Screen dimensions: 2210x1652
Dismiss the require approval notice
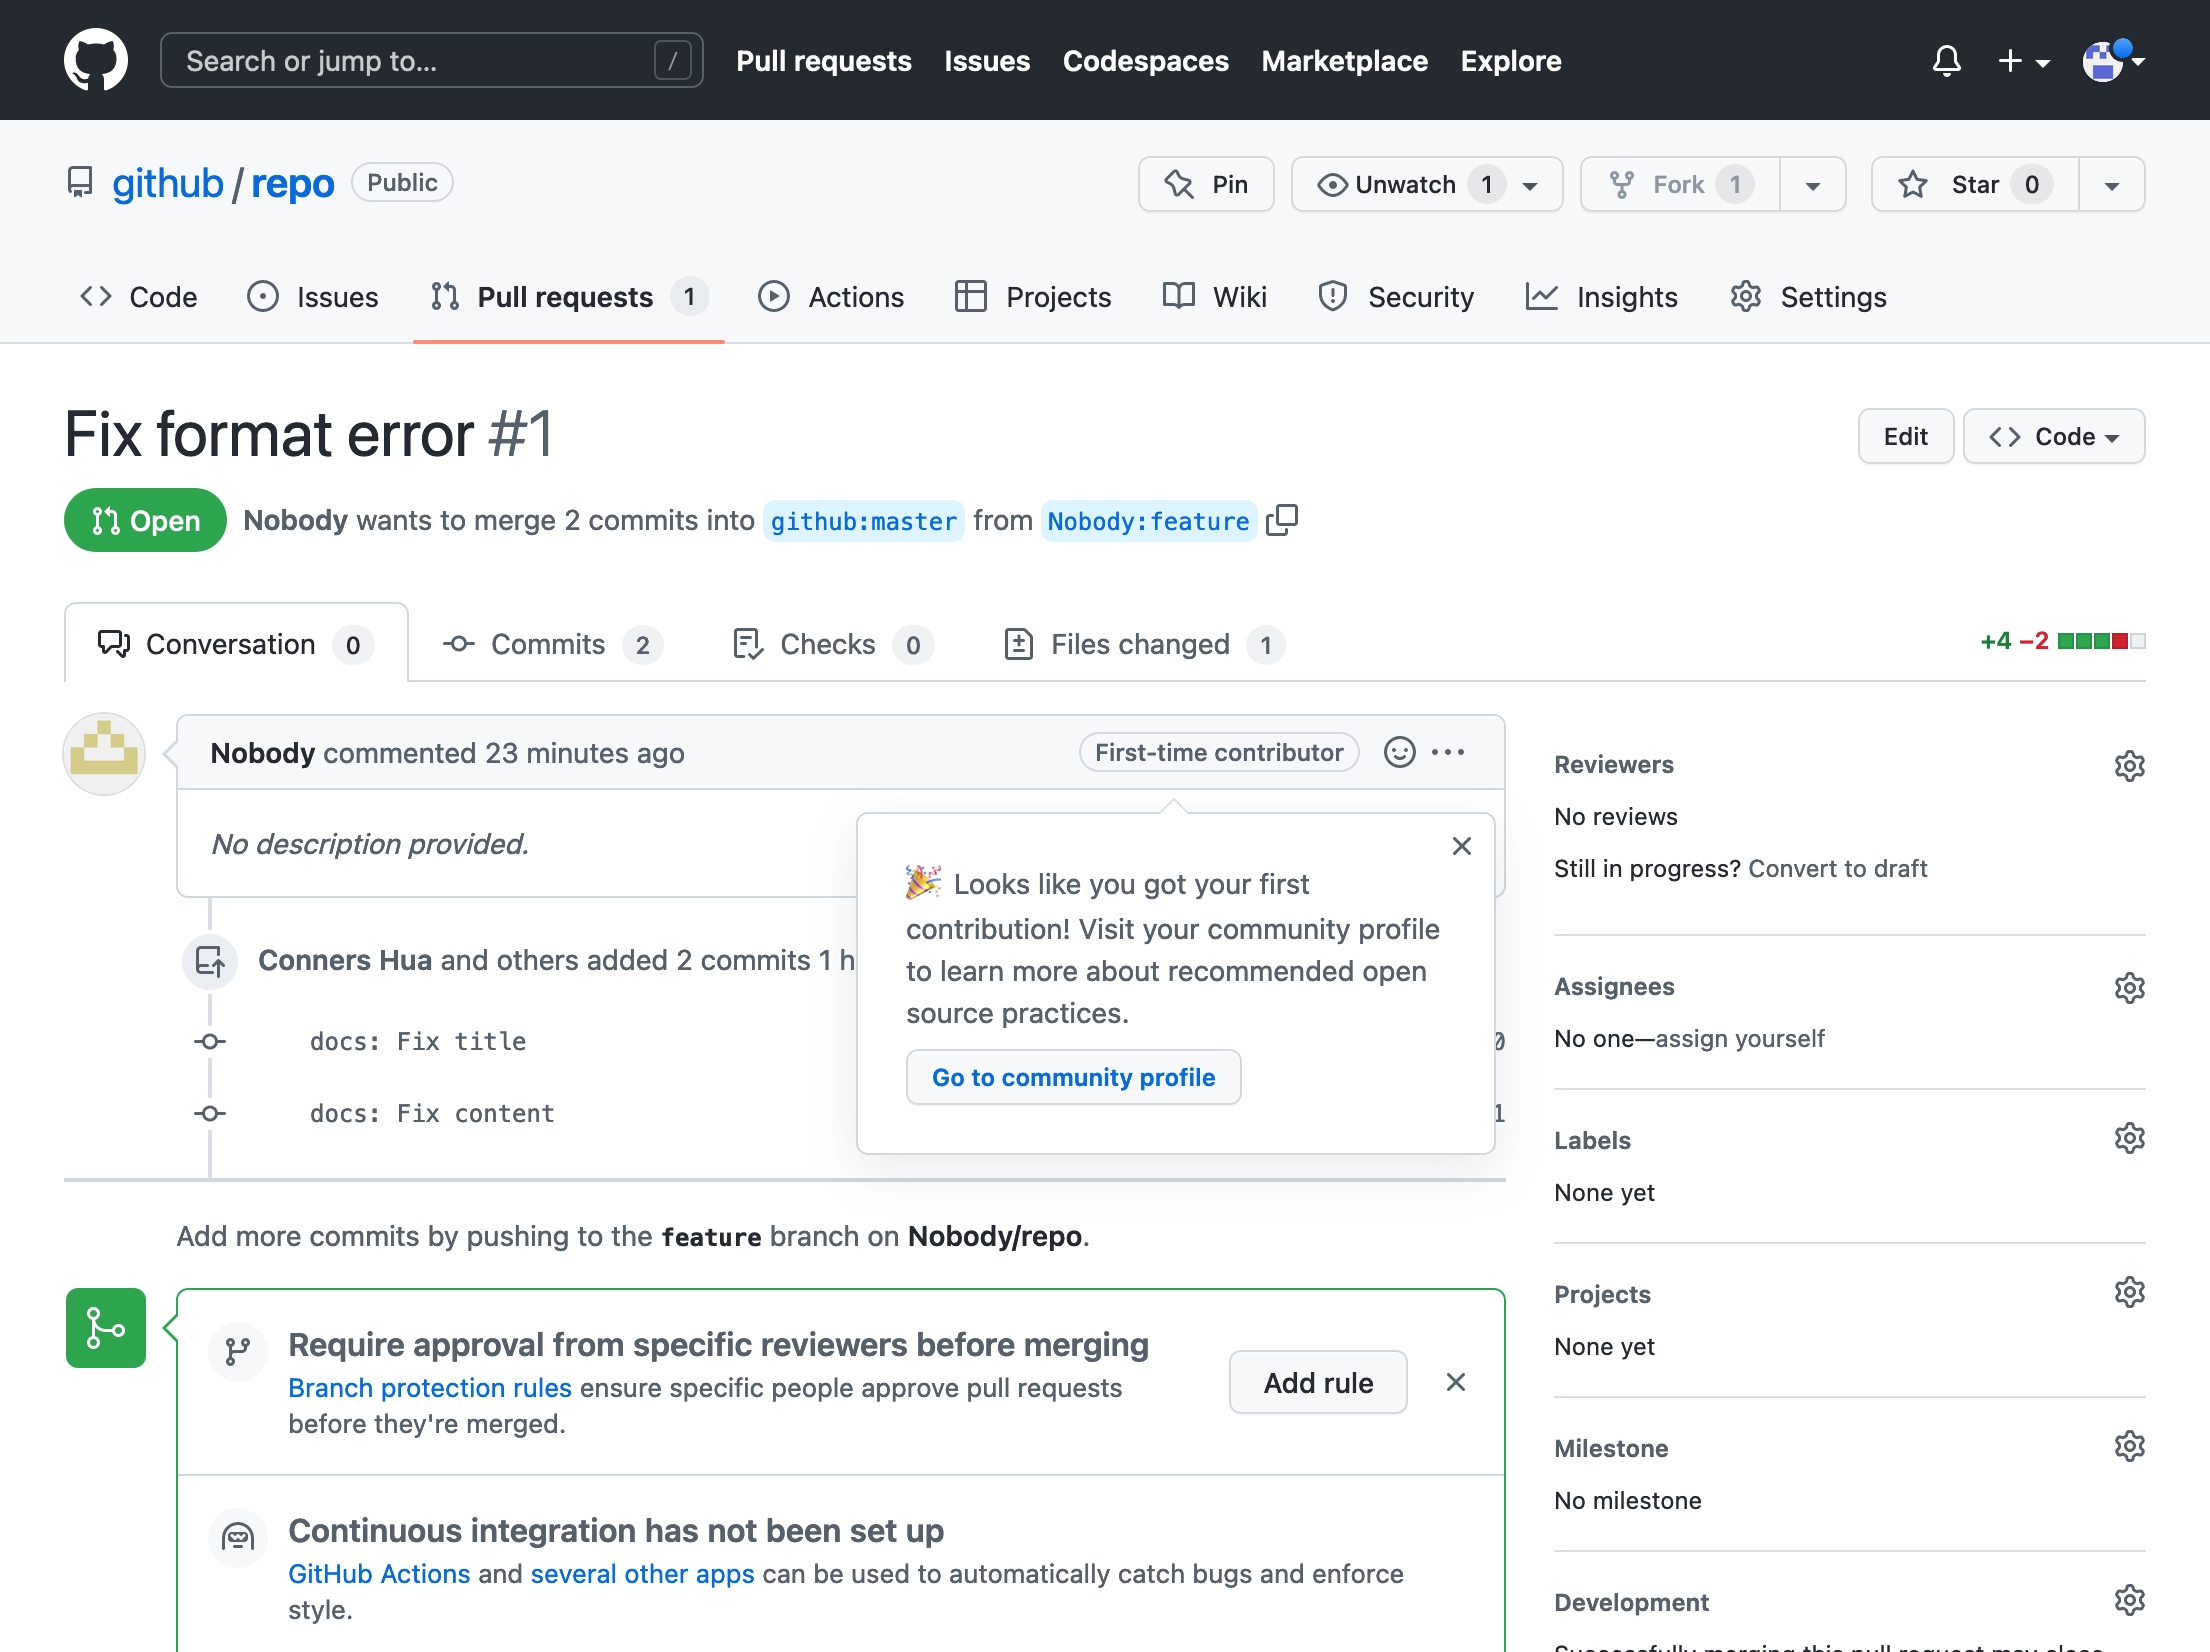tap(1456, 1382)
